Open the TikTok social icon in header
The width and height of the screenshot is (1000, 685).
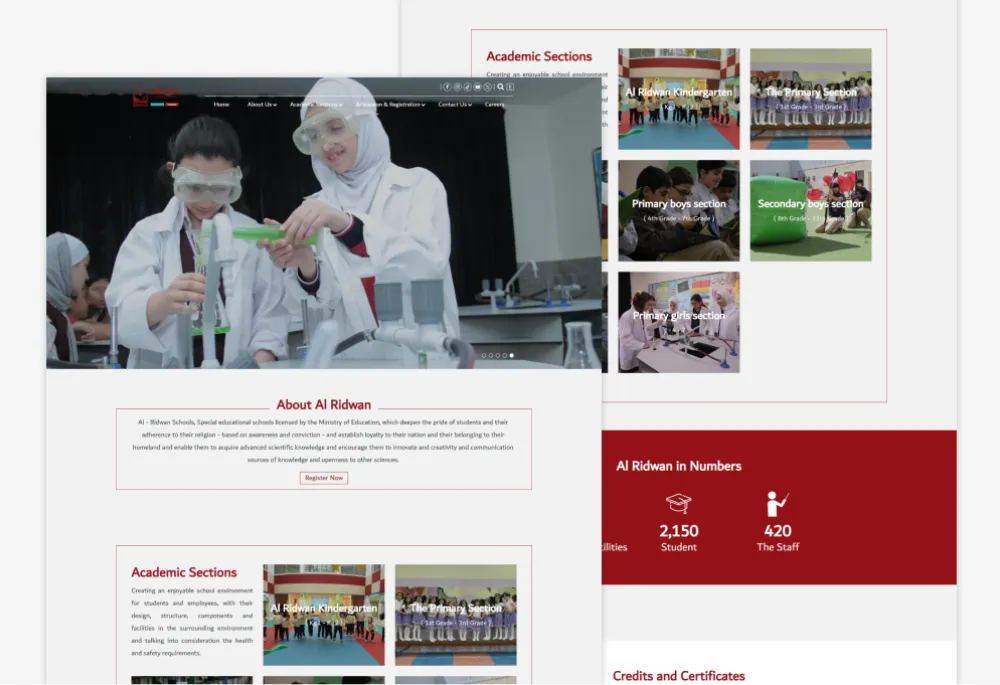(467, 87)
